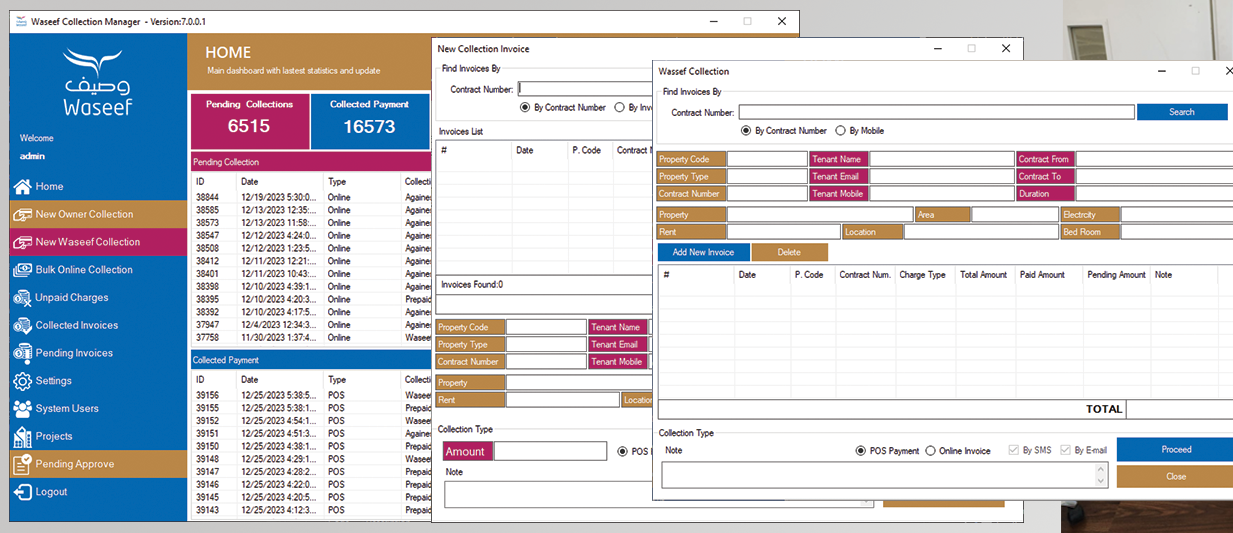Select pending collection row 38585
This screenshot has height=533, width=1233.
[311, 210]
